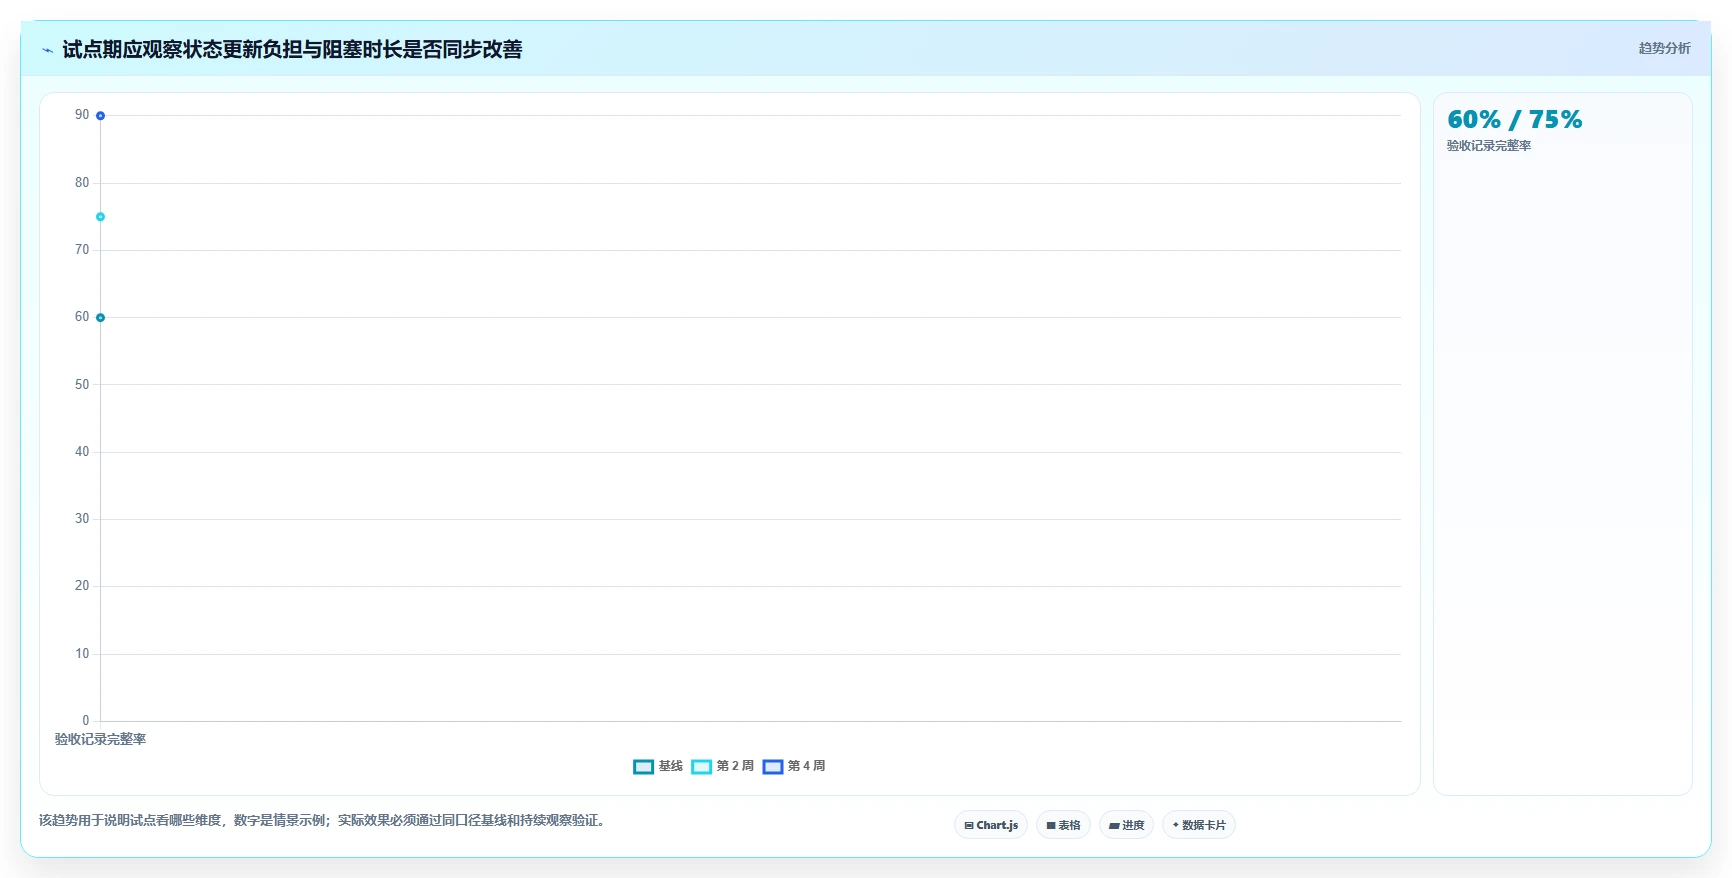
Task: Click the 验收记录完整率 caption under 60% / 75%
Action: [1488, 146]
